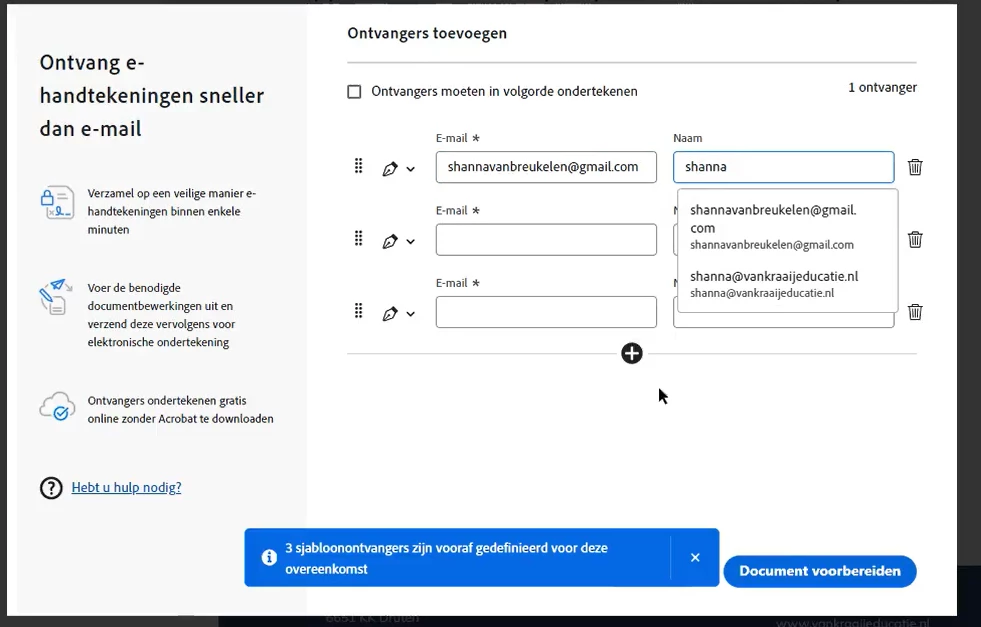Click '3 sjabloonontvangers zijn vooraf gedefinieerd' message text

coord(446,558)
